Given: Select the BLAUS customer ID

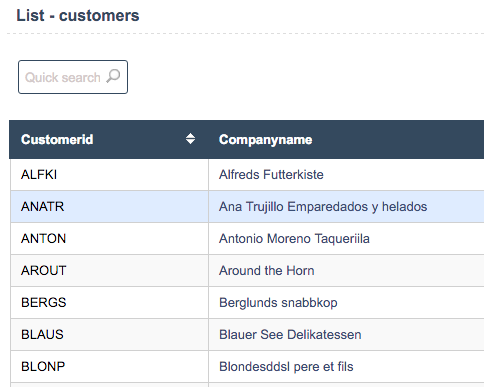Looking at the screenshot, I should click(x=42, y=335).
